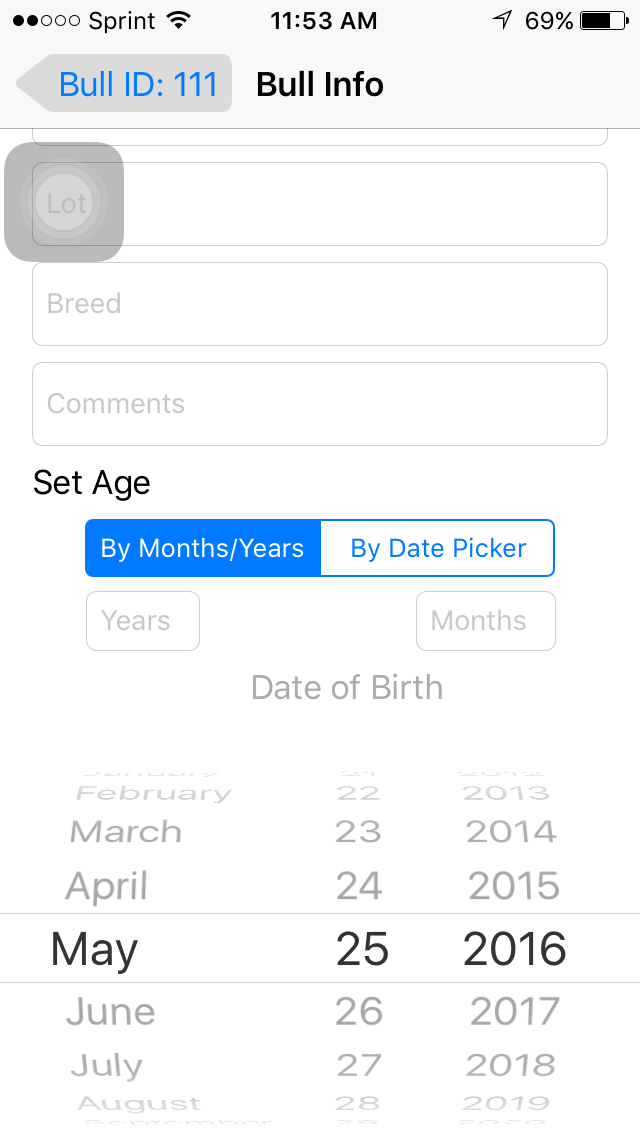Select year 2014 in the picker
Viewport: 640px width, 1136px height.
512,832
